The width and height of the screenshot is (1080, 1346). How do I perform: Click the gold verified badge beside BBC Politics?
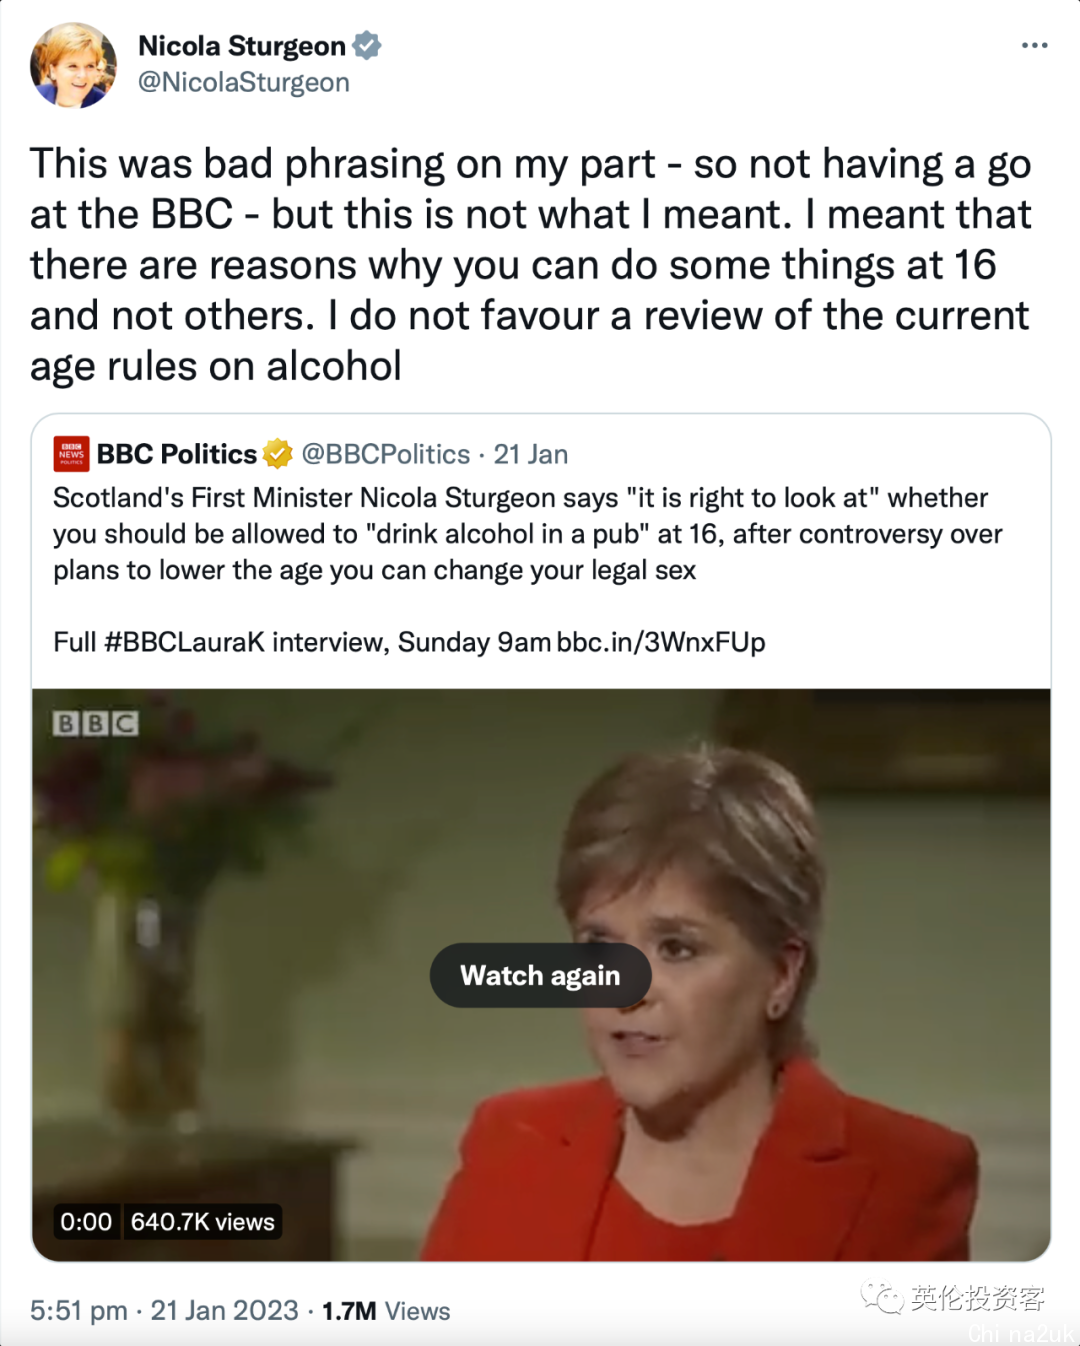click(277, 454)
